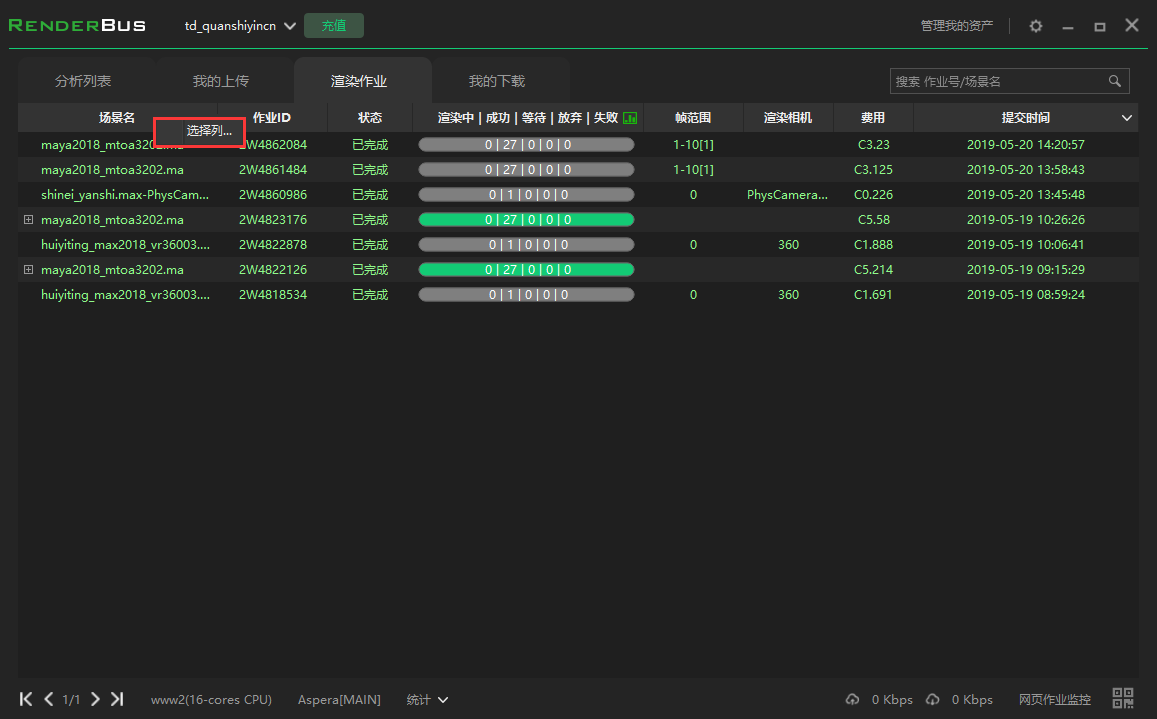Sort by 提交时间 column header

tap(1026, 118)
